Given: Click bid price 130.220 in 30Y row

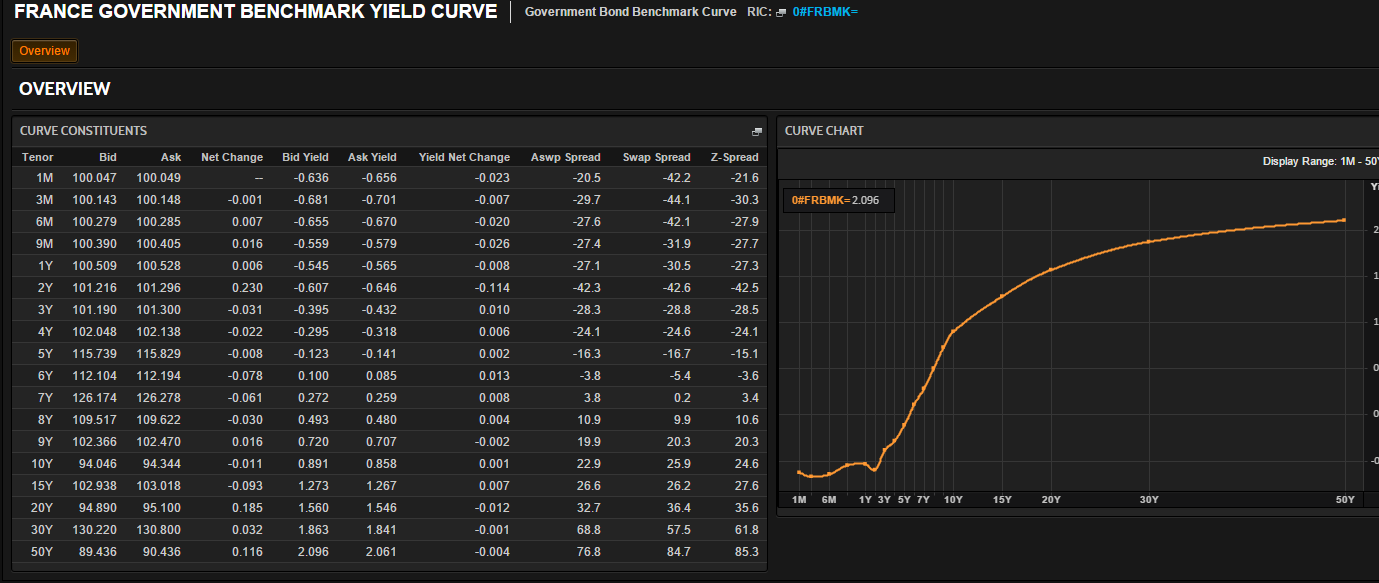Looking at the screenshot, I should (x=95, y=530).
